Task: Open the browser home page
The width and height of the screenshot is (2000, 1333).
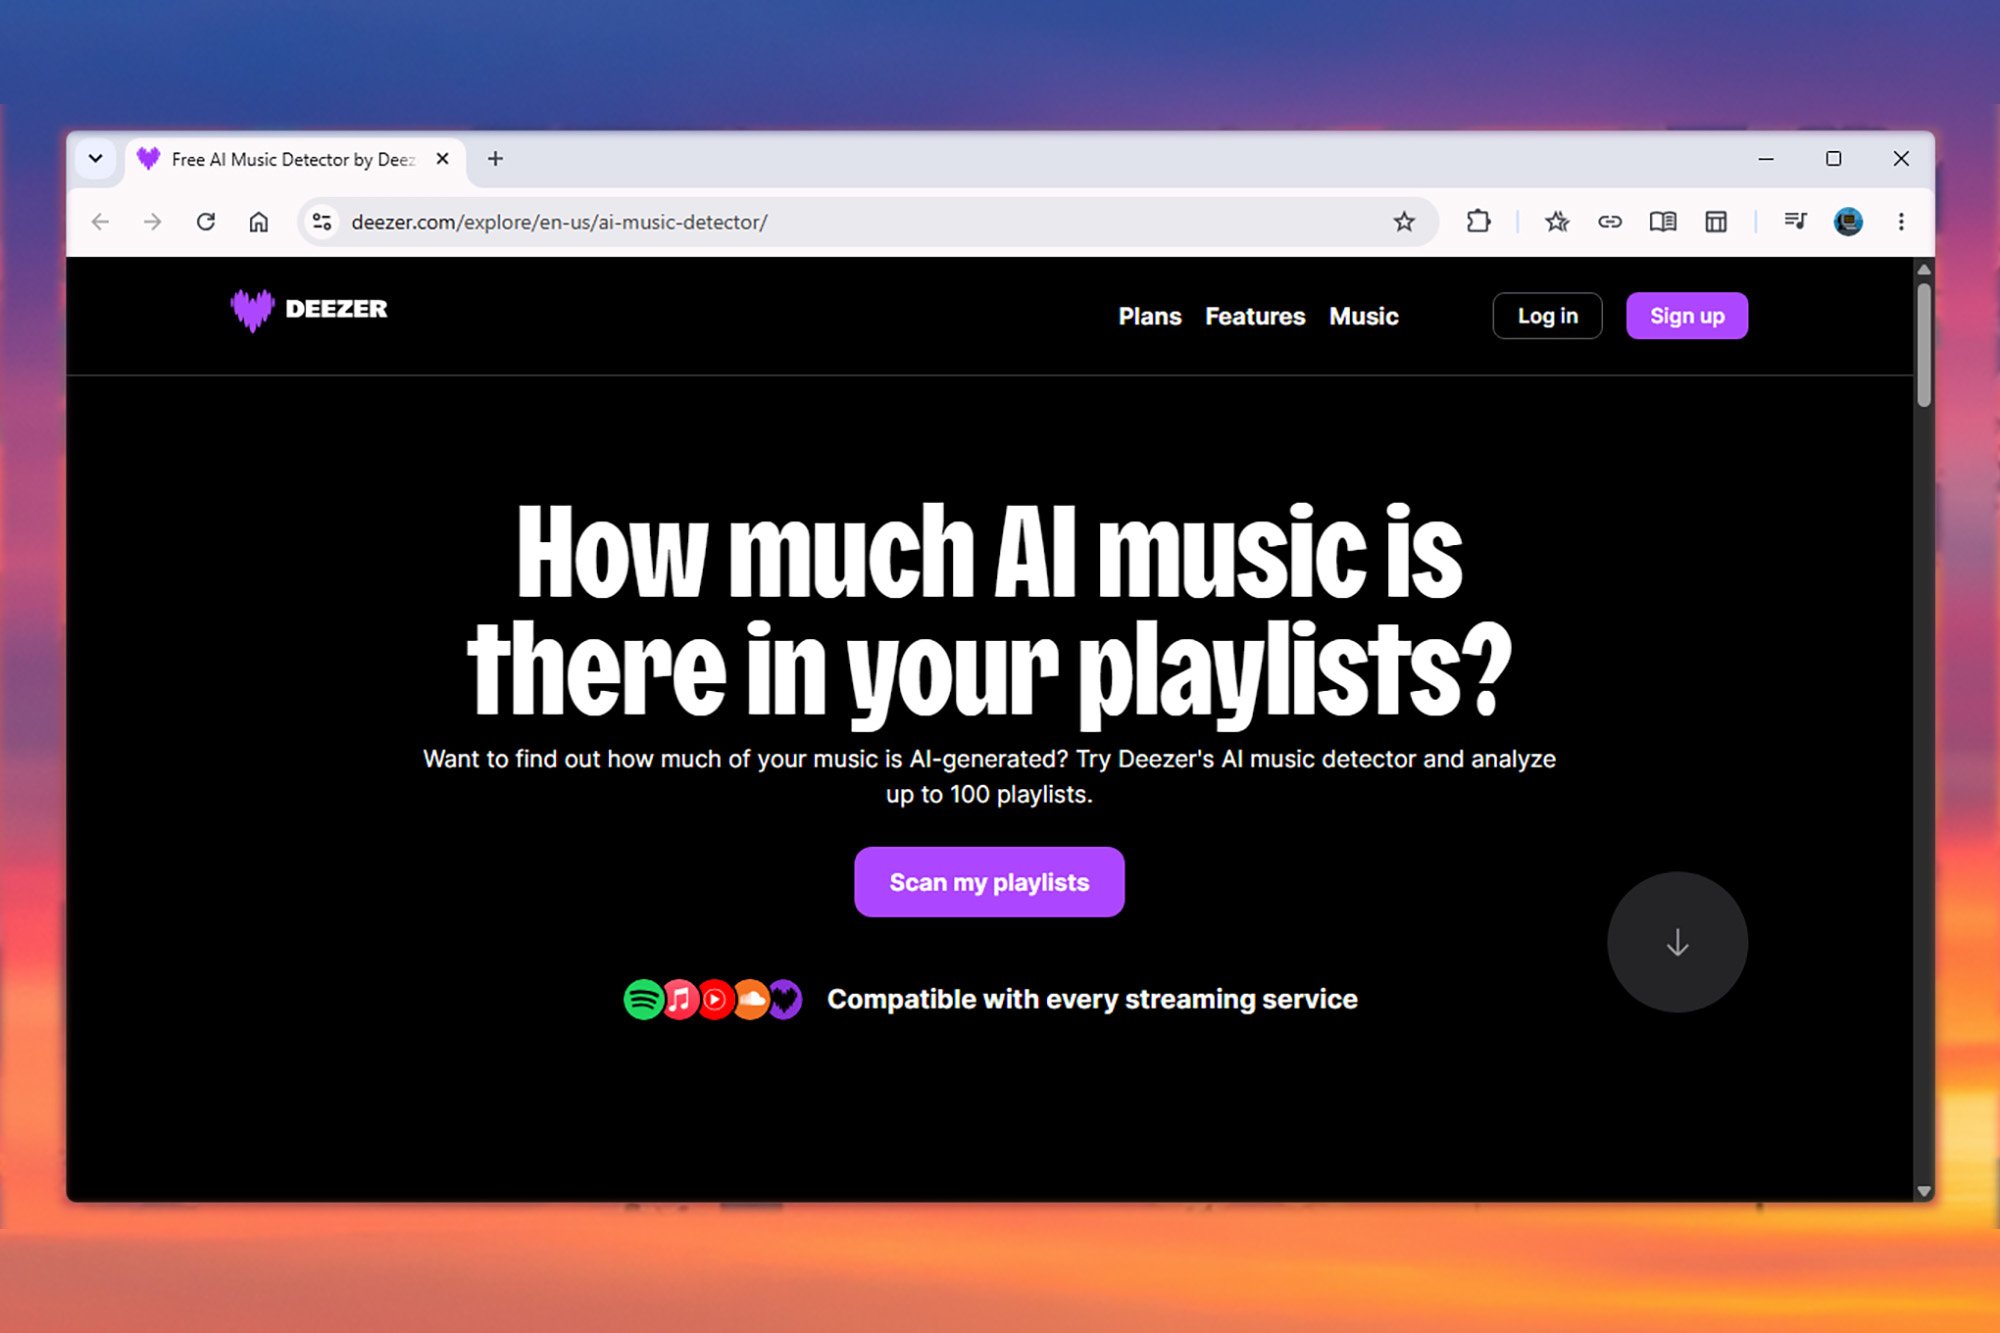Action: point(259,222)
